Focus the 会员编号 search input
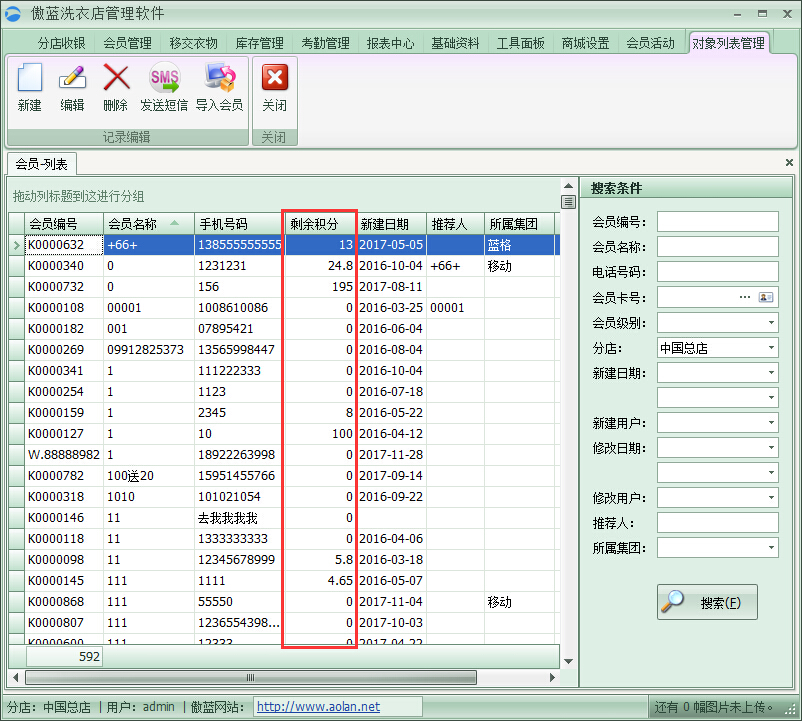Viewport: 802px width, 721px height. click(718, 222)
